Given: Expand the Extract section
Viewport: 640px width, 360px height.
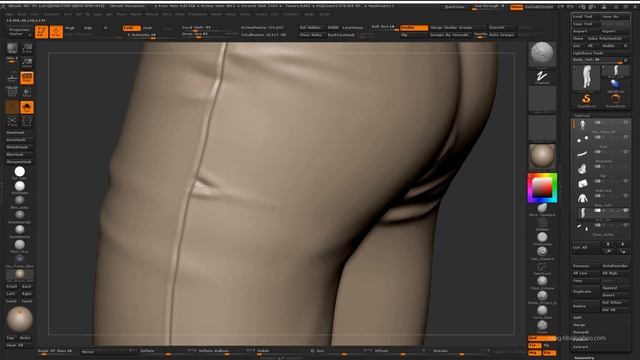Looking at the screenshot, I should pyautogui.click(x=580, y=347).
